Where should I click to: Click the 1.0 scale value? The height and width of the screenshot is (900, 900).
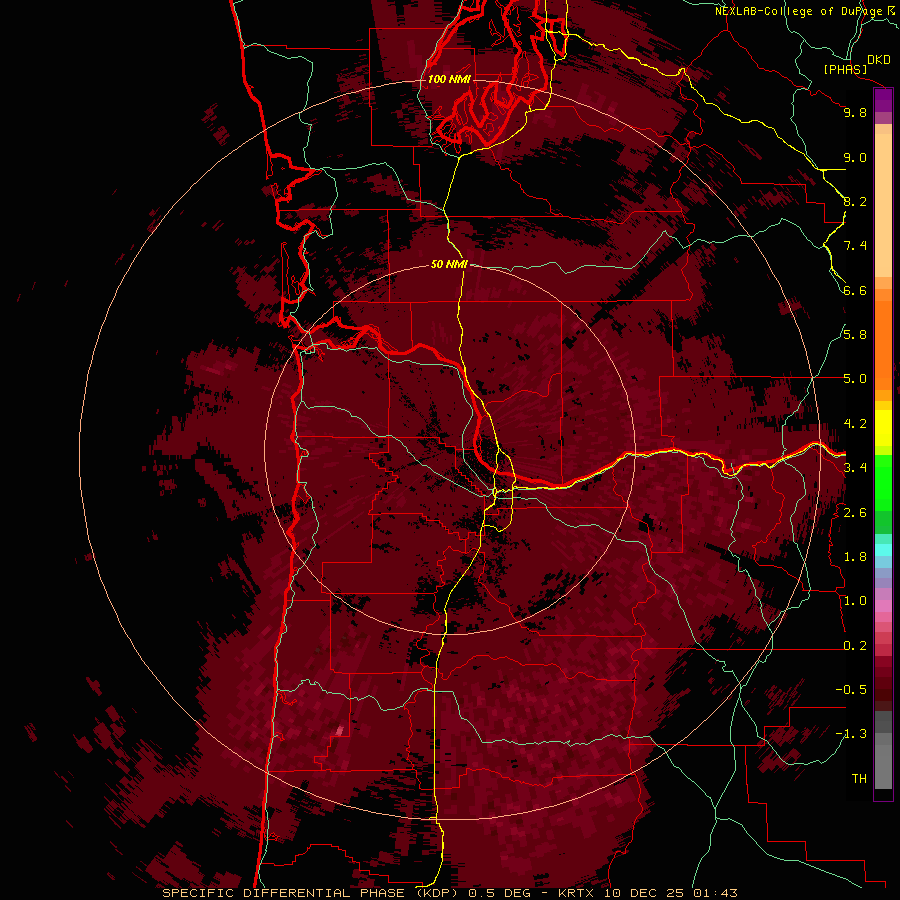[855, 601]
